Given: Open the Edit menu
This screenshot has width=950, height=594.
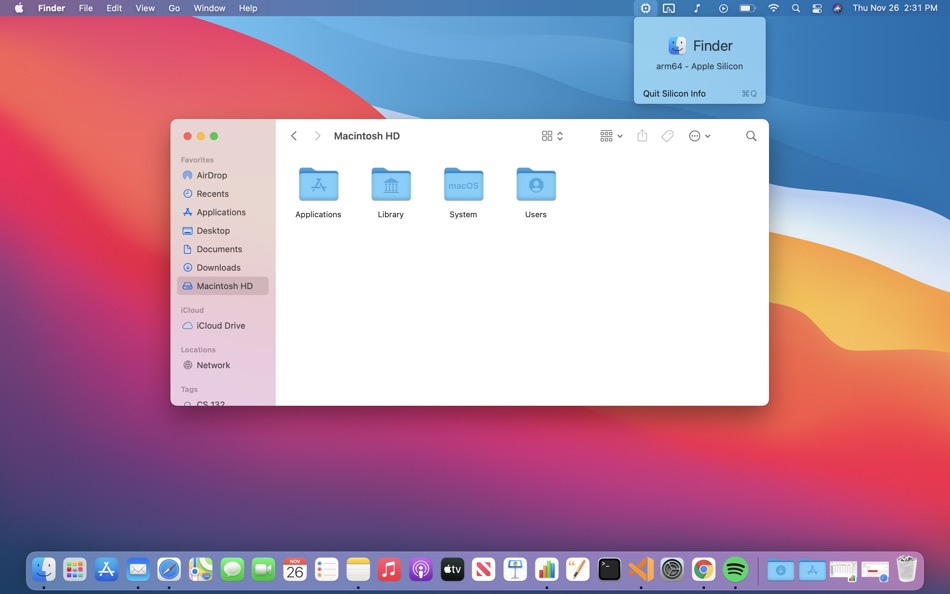Looking at the screenshot, I should tap(114, 8).
